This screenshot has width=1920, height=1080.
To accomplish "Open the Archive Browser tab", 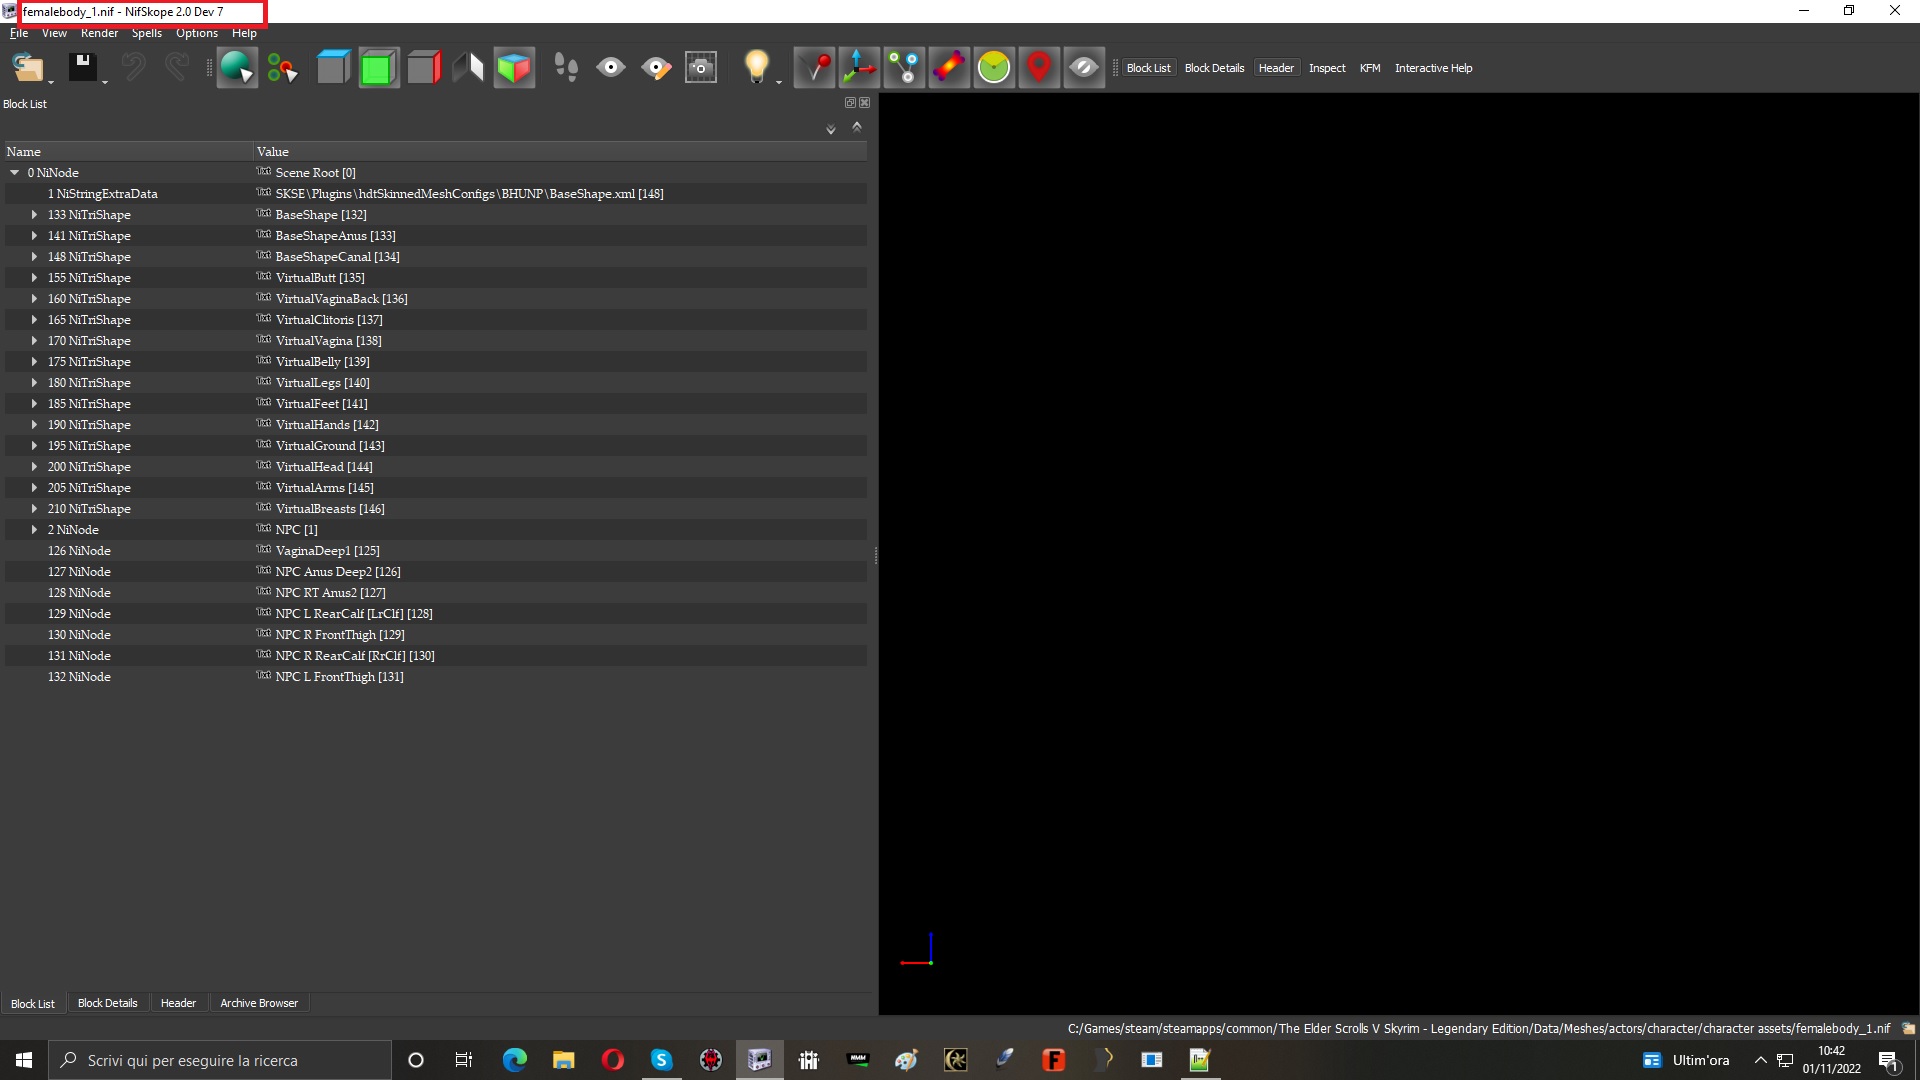I will 259,1003.
